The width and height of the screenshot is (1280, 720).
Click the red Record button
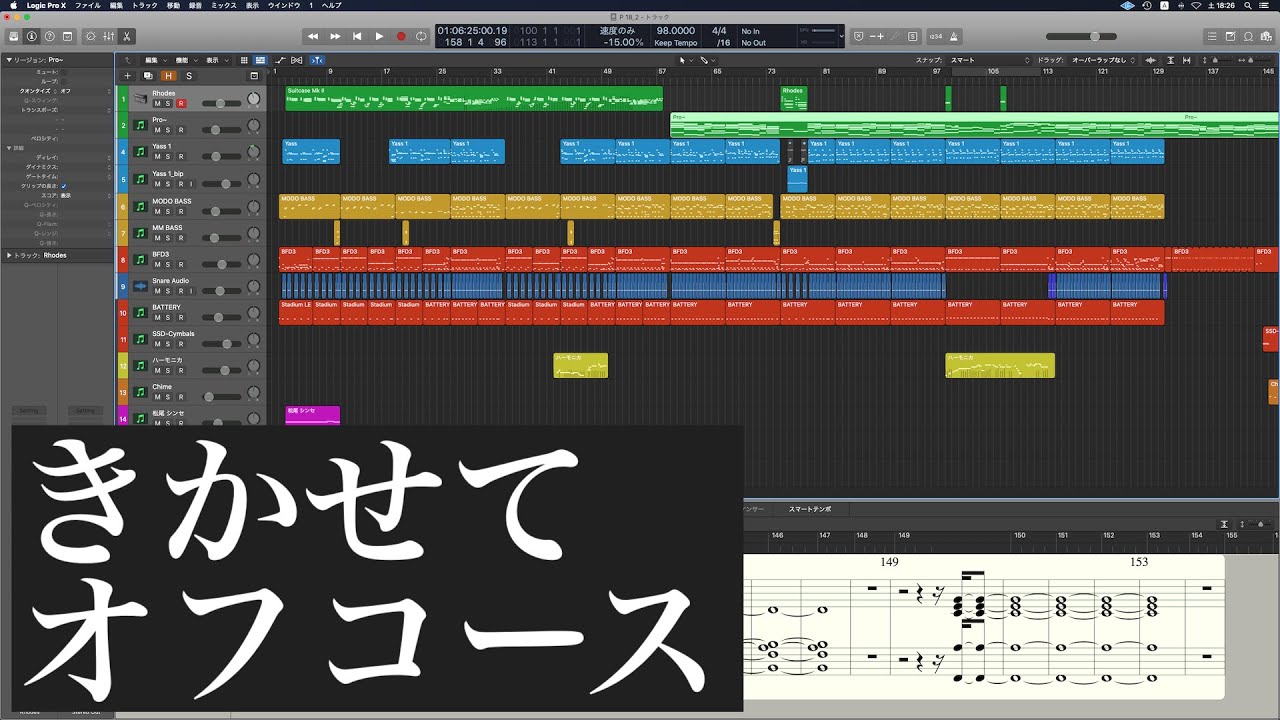point(401,36)
